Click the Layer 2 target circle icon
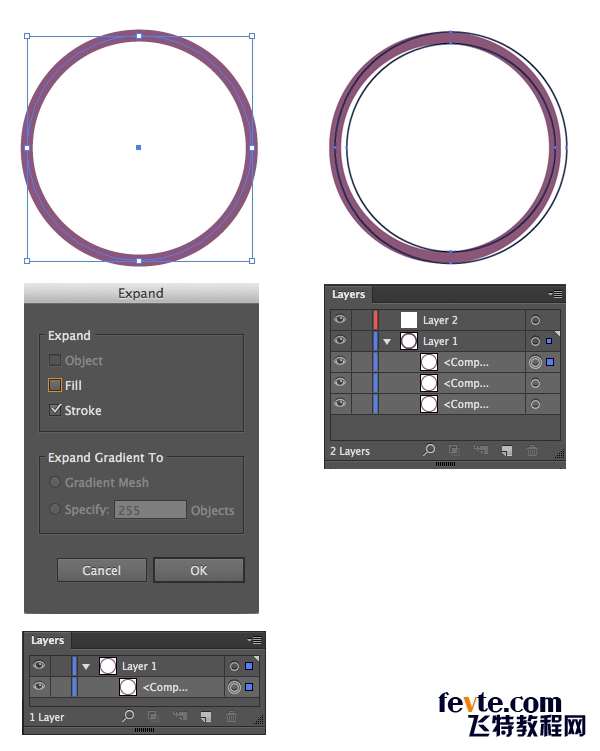The width and height of the screenshot is (600, 751). point(535,321)
